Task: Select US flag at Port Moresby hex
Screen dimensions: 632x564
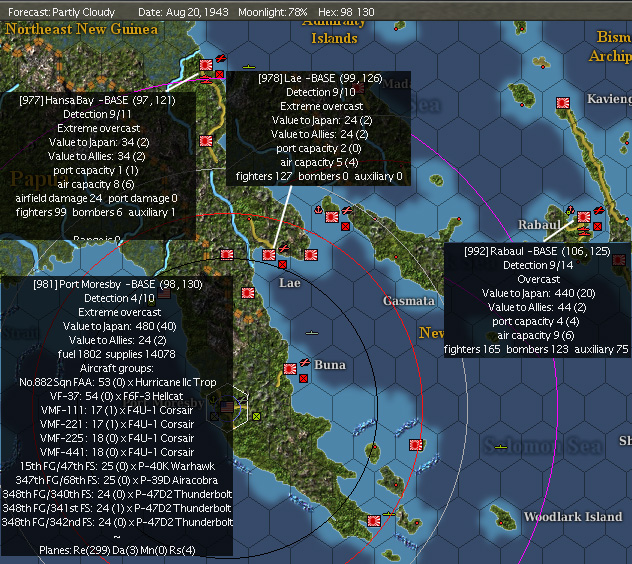Action: pyautogui.click(x=227, y=407)
